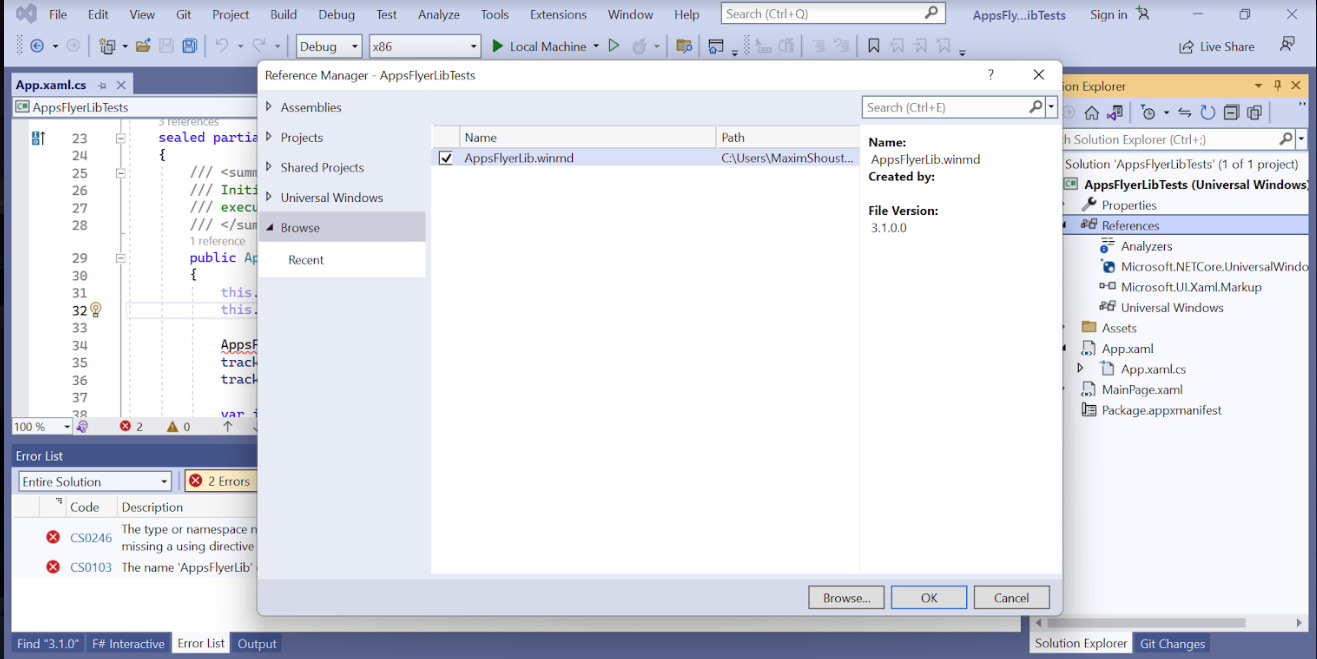Click the Solution Explorer Home icon
This screenshot has height=659, width=1317.
(x=1092, y=113)
